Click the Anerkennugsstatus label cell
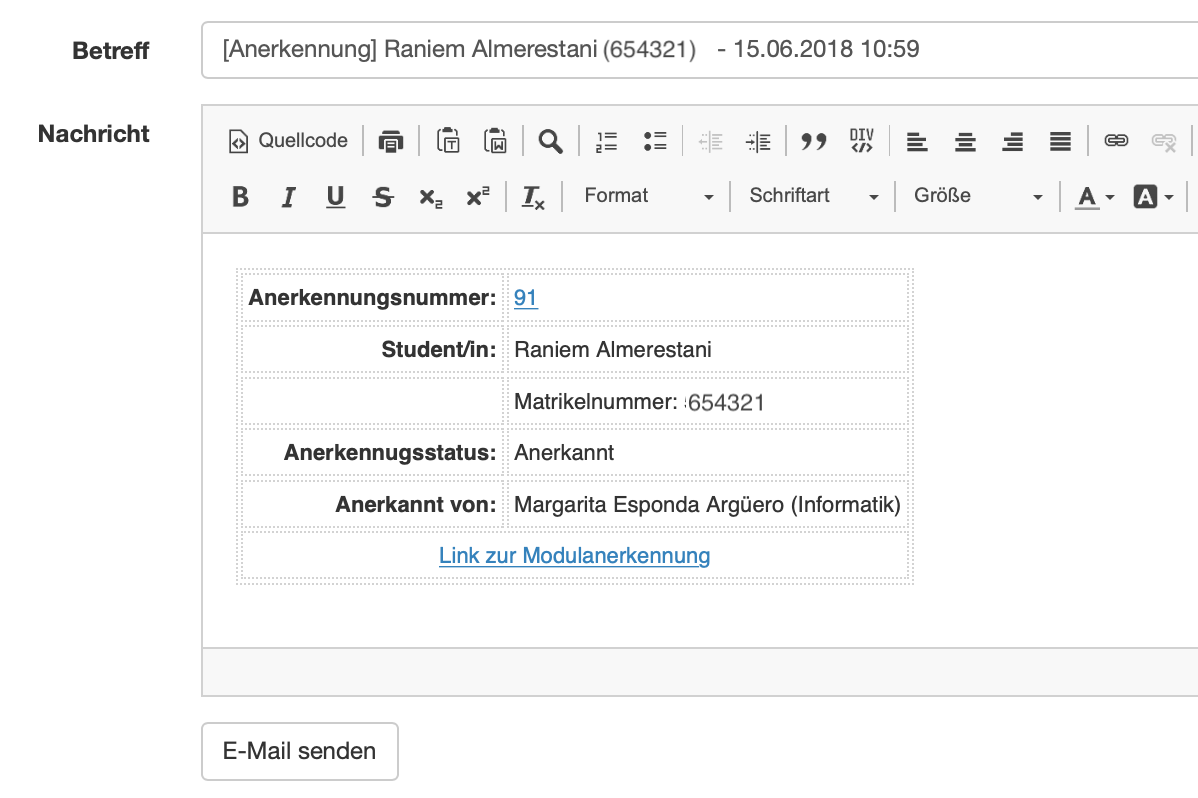The image size is (1198, 798). [x=372, y=453]
